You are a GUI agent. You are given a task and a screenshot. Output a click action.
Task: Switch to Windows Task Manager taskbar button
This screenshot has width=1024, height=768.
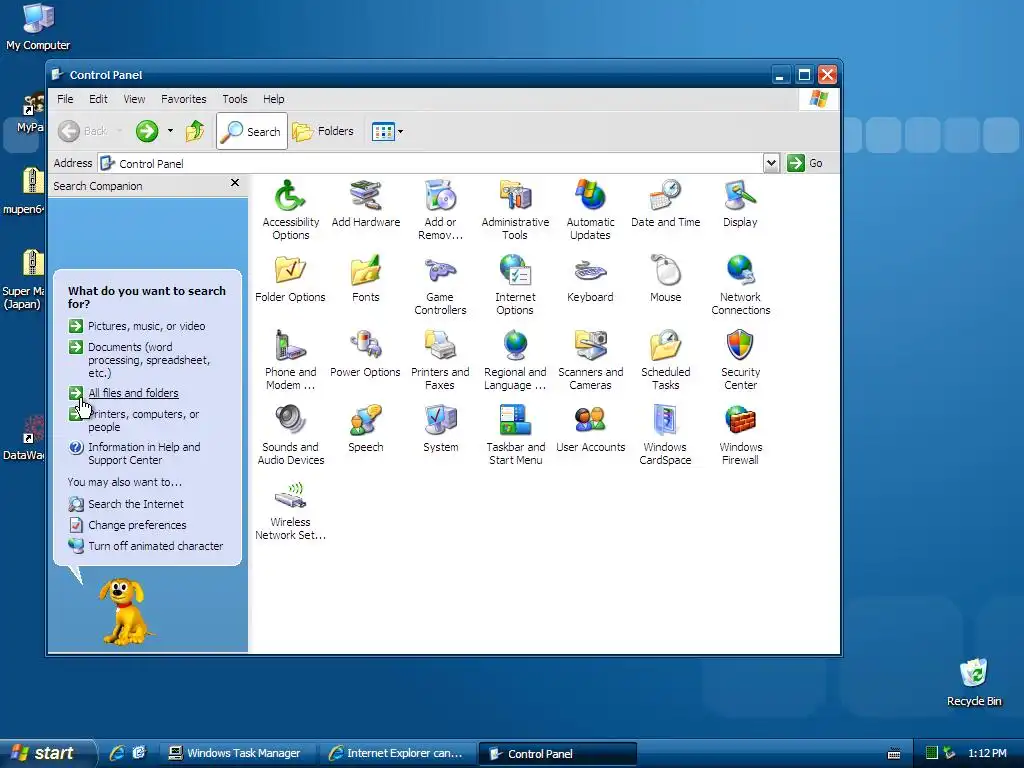tap(236, 754)
